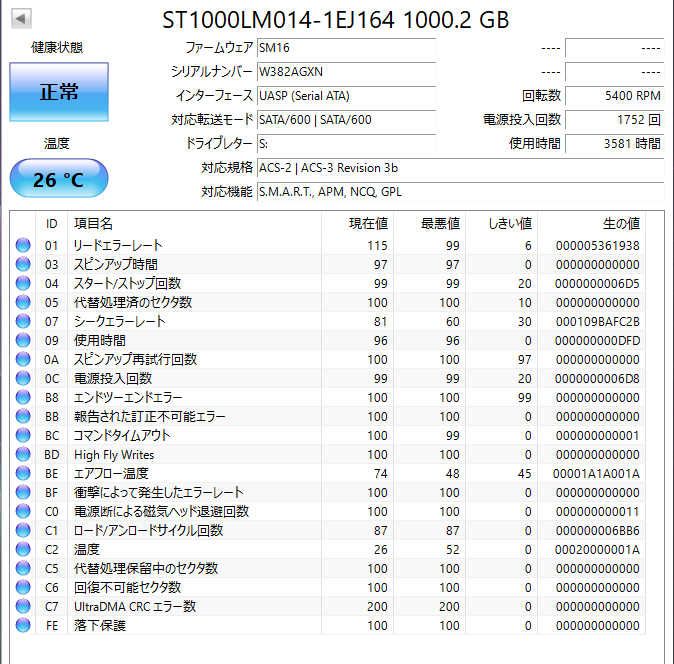The height and width of the screenshot is (664, 674).
Task: Click current value 200 in UltraDMA CRC row
Action: click(377, 607)
